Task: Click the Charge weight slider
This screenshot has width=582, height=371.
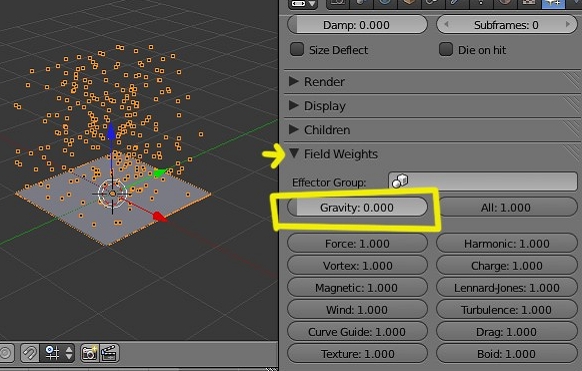Action: click(x=506, y=266)
